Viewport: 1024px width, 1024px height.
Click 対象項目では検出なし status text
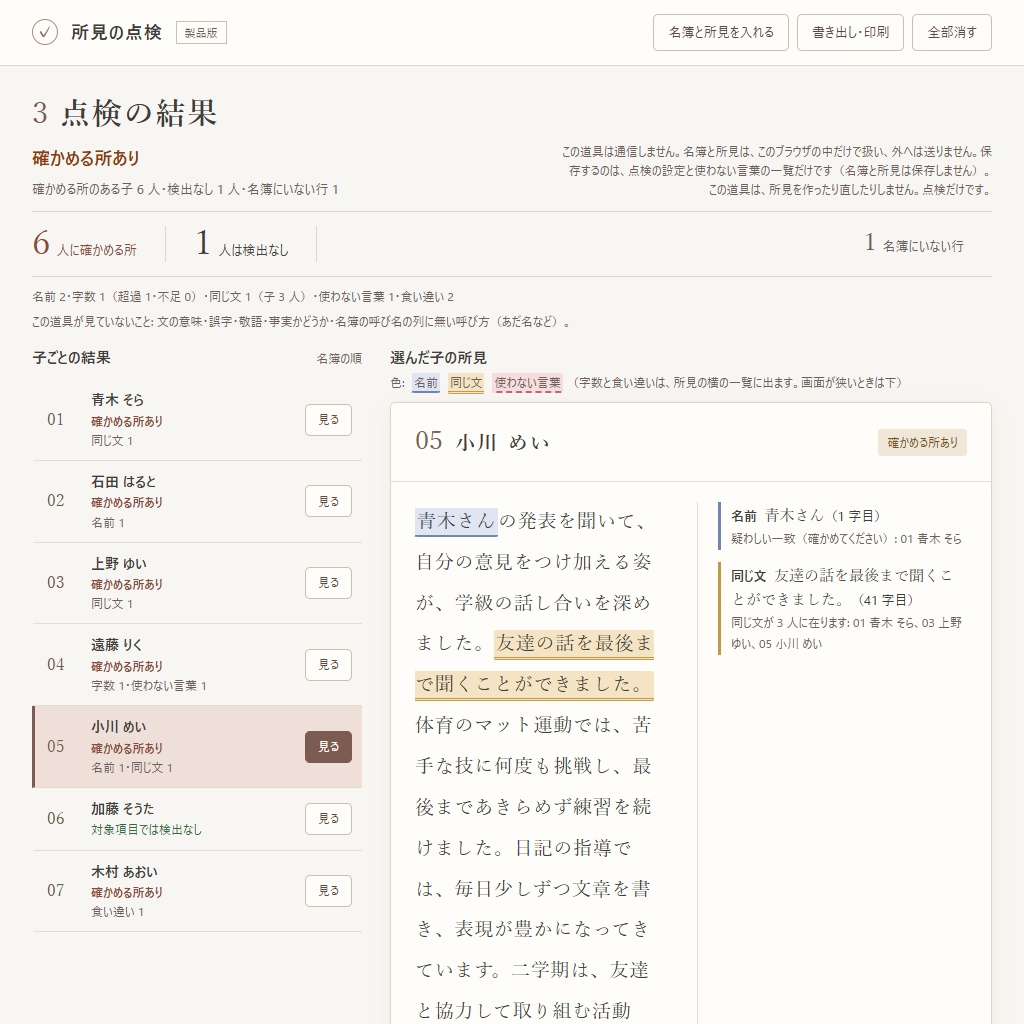[x=146, y=830]
